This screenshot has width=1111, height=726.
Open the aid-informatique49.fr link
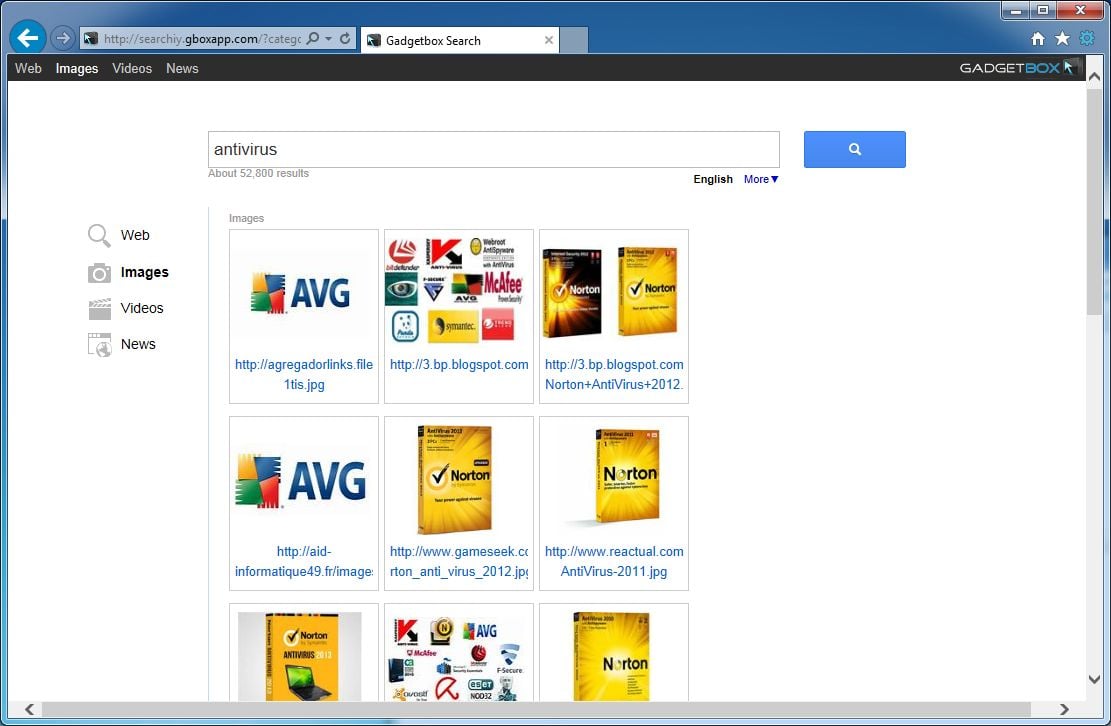(x=304, y=561)
